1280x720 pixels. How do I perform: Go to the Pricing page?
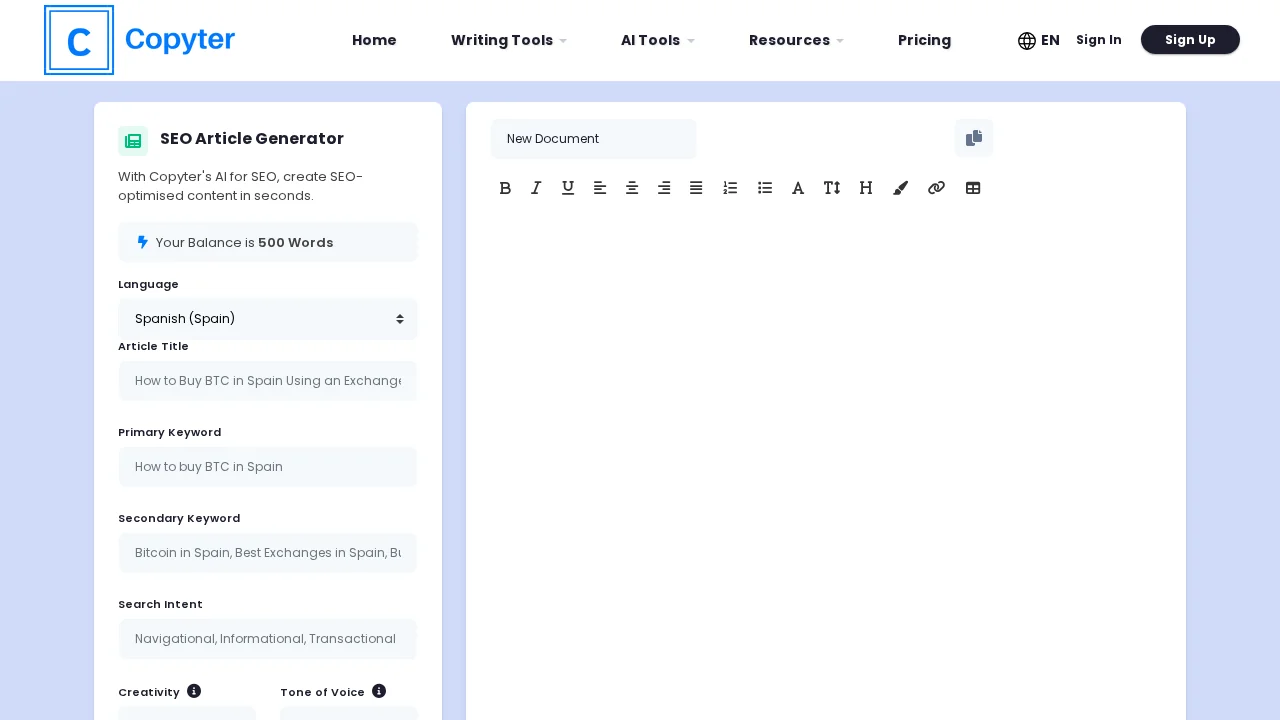click(x=924, y=40)
